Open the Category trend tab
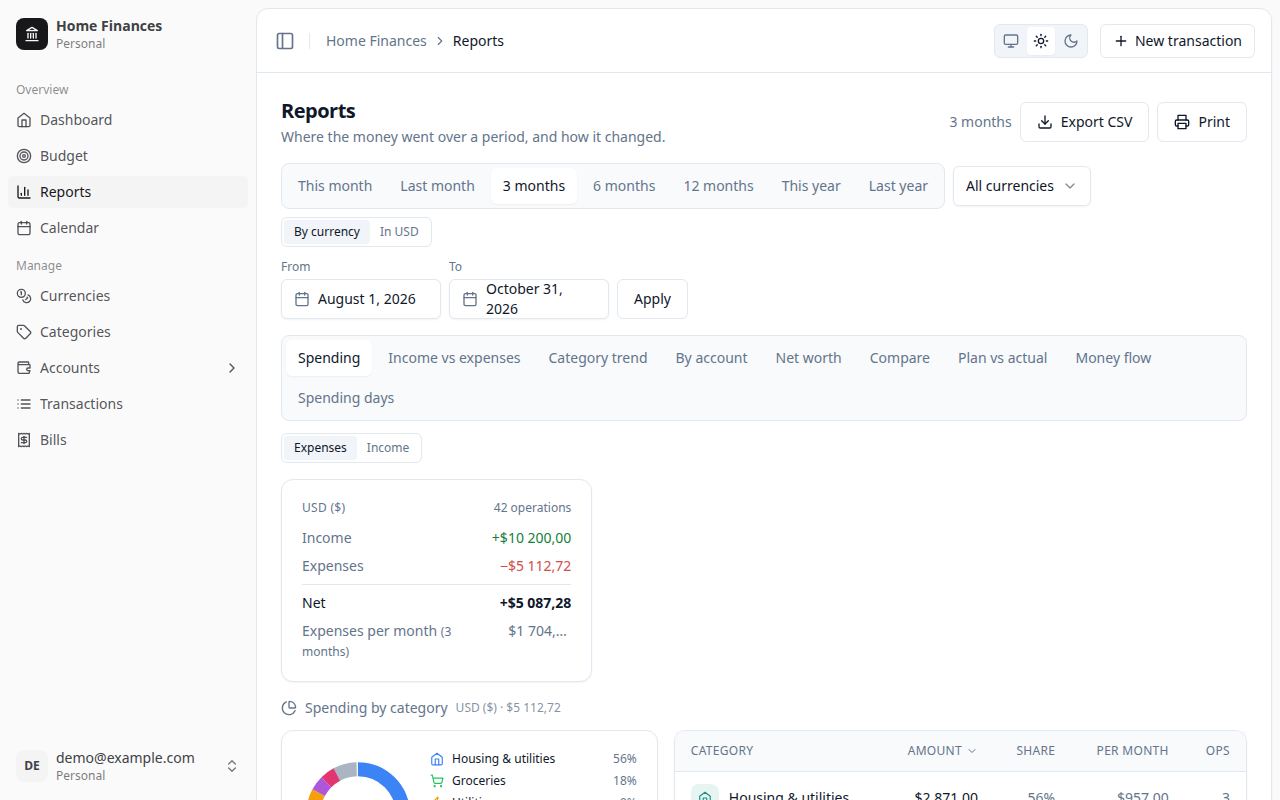The width and height of the screenshot is (1280, 800). point(598,358)
